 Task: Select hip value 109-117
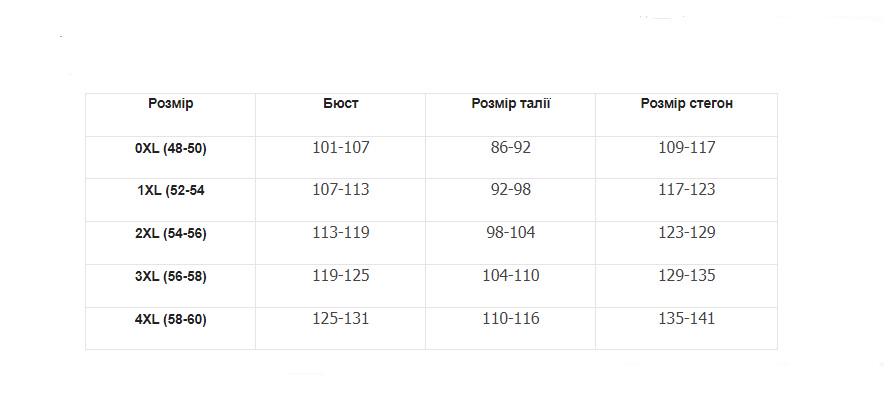pos(686,148)
